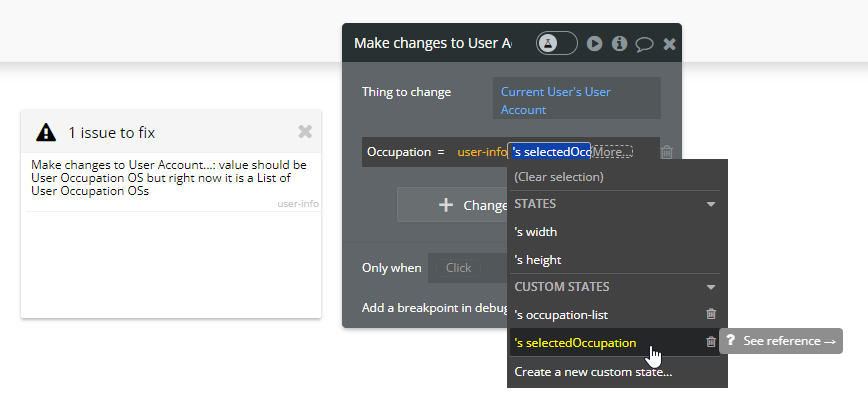Choose Clear selection in the dropdown
This screenshot has width=868, height=416.
(x=559, y=177)
